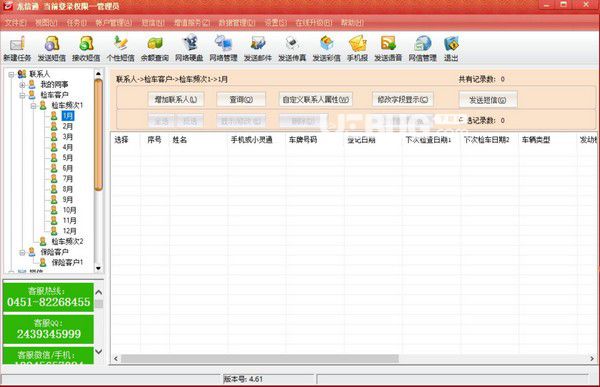The height and width of the screenshot is (387, 600).
Task: Collapse the 保险客户 tree node
Action: pyautogui.click(x=22, y=252)
